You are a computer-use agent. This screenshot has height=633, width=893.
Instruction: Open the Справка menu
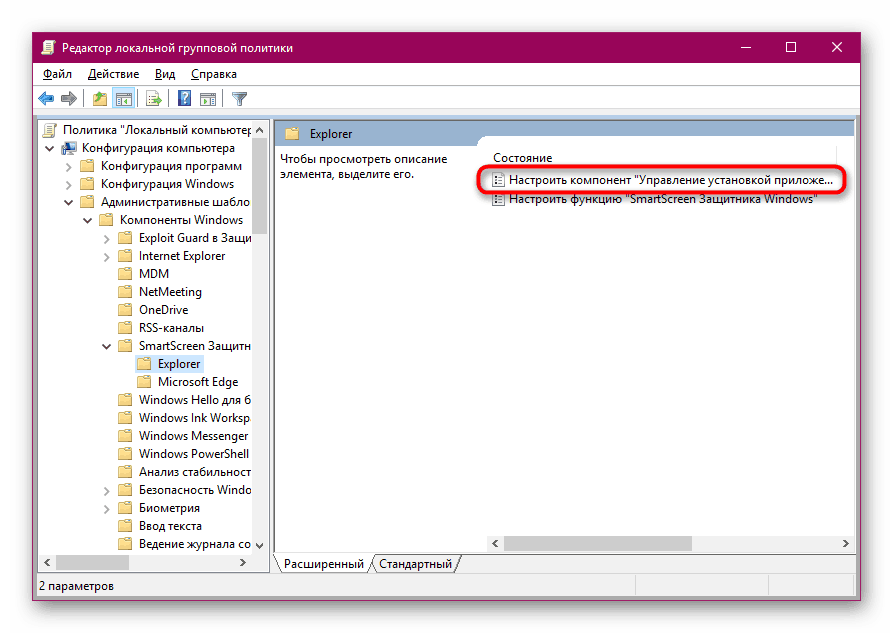coord(214,74)
